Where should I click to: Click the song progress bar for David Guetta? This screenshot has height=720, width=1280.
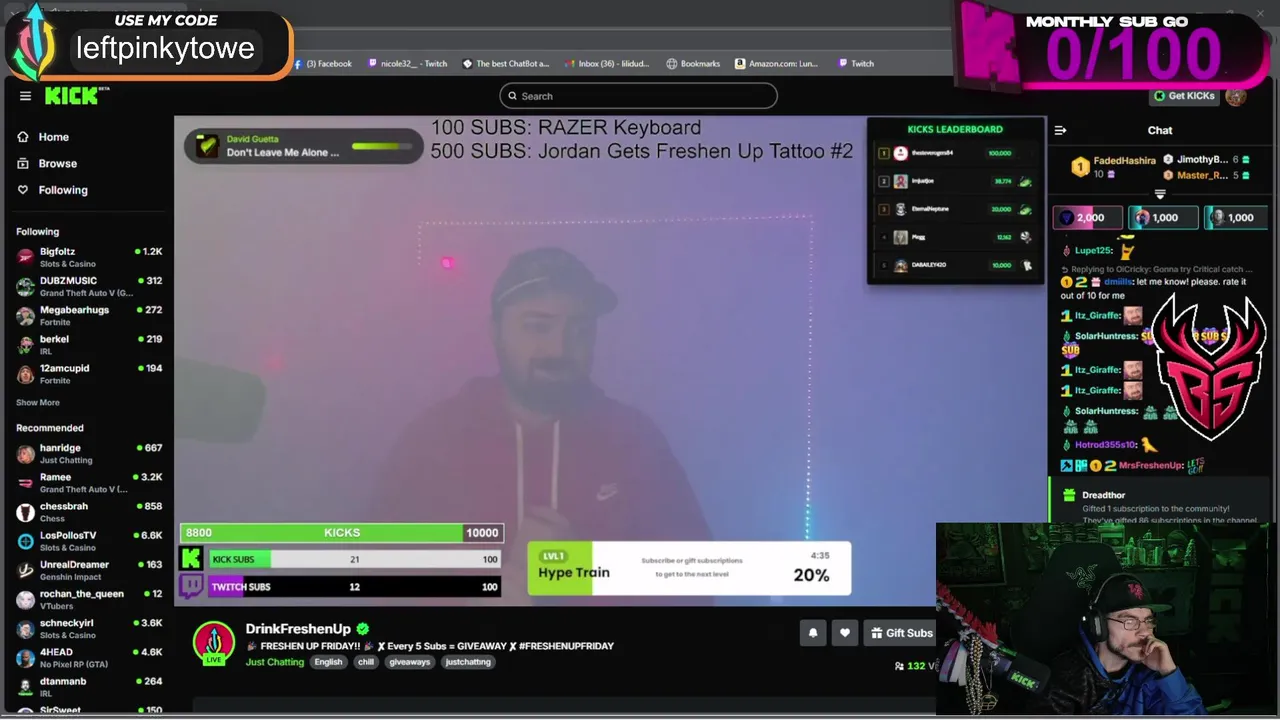tap(381, 146)
